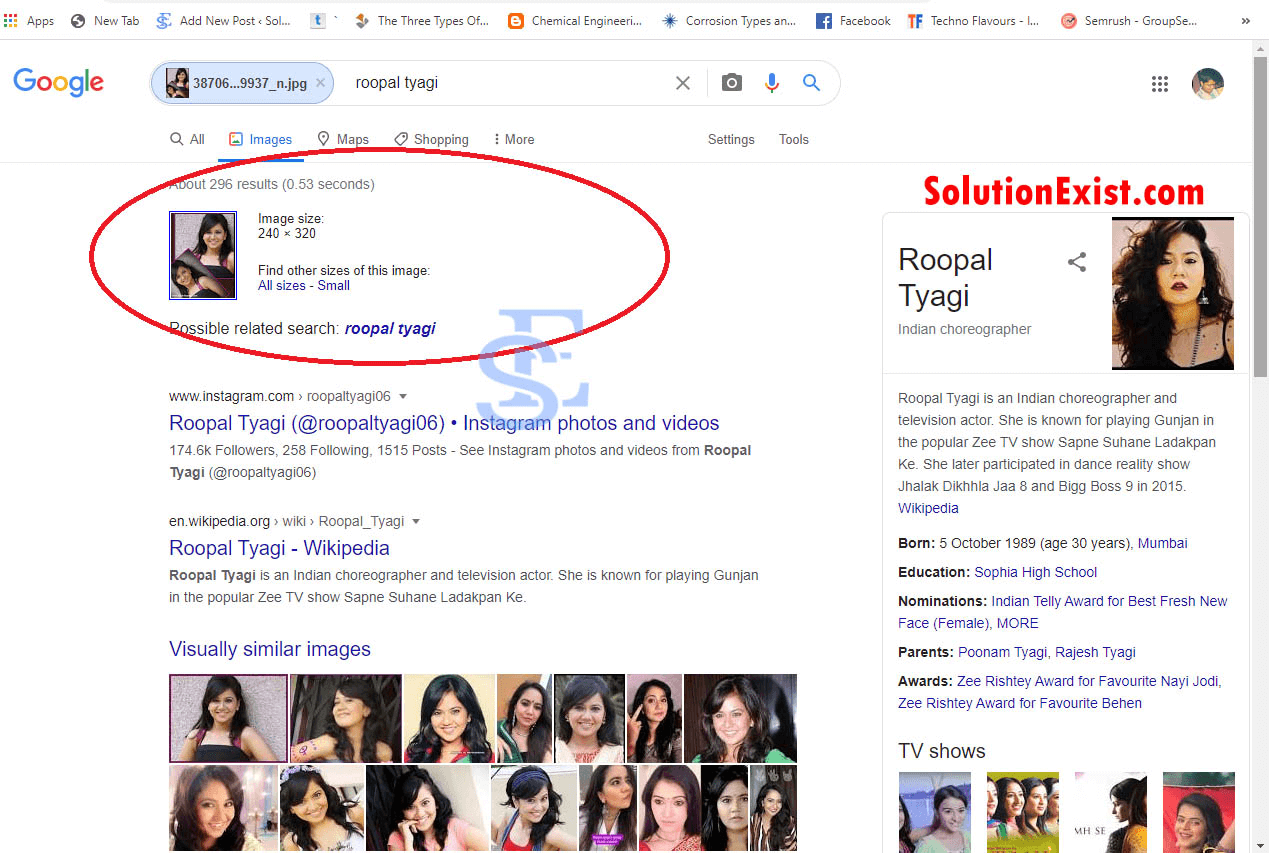Open the Google apps grid
Screen dimensions: 1269x853
point(1160,84)
